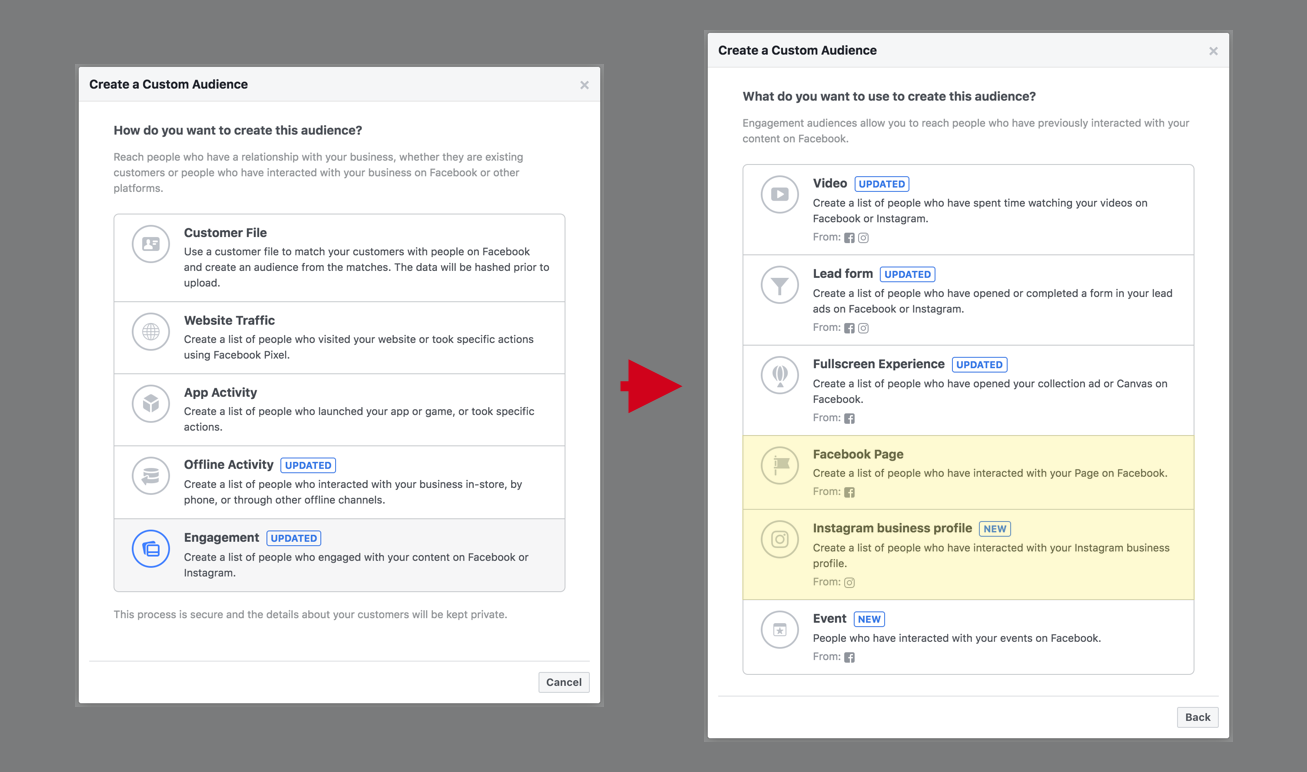Click the Video play icon
This screenshot has width=1307, height=772.
coord(780,194)
